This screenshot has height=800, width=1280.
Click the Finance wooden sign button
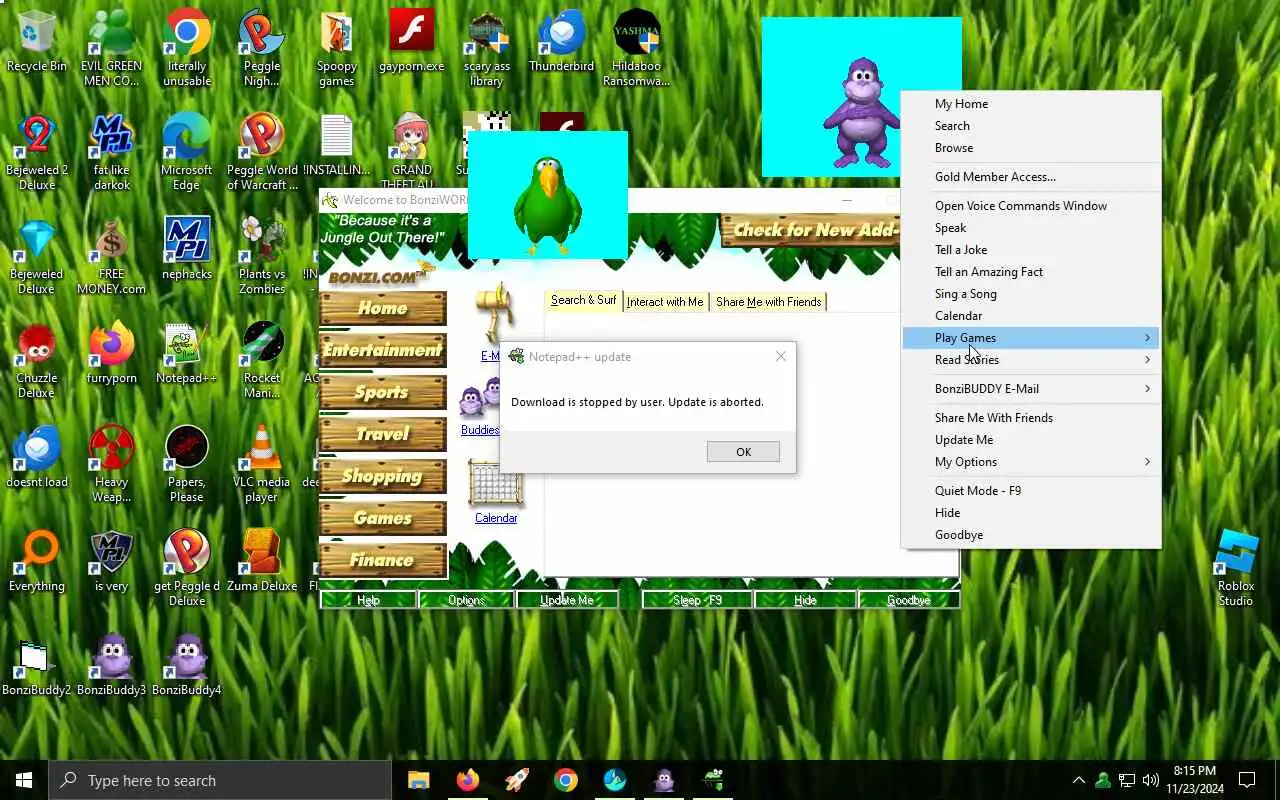tap(382, 561)
